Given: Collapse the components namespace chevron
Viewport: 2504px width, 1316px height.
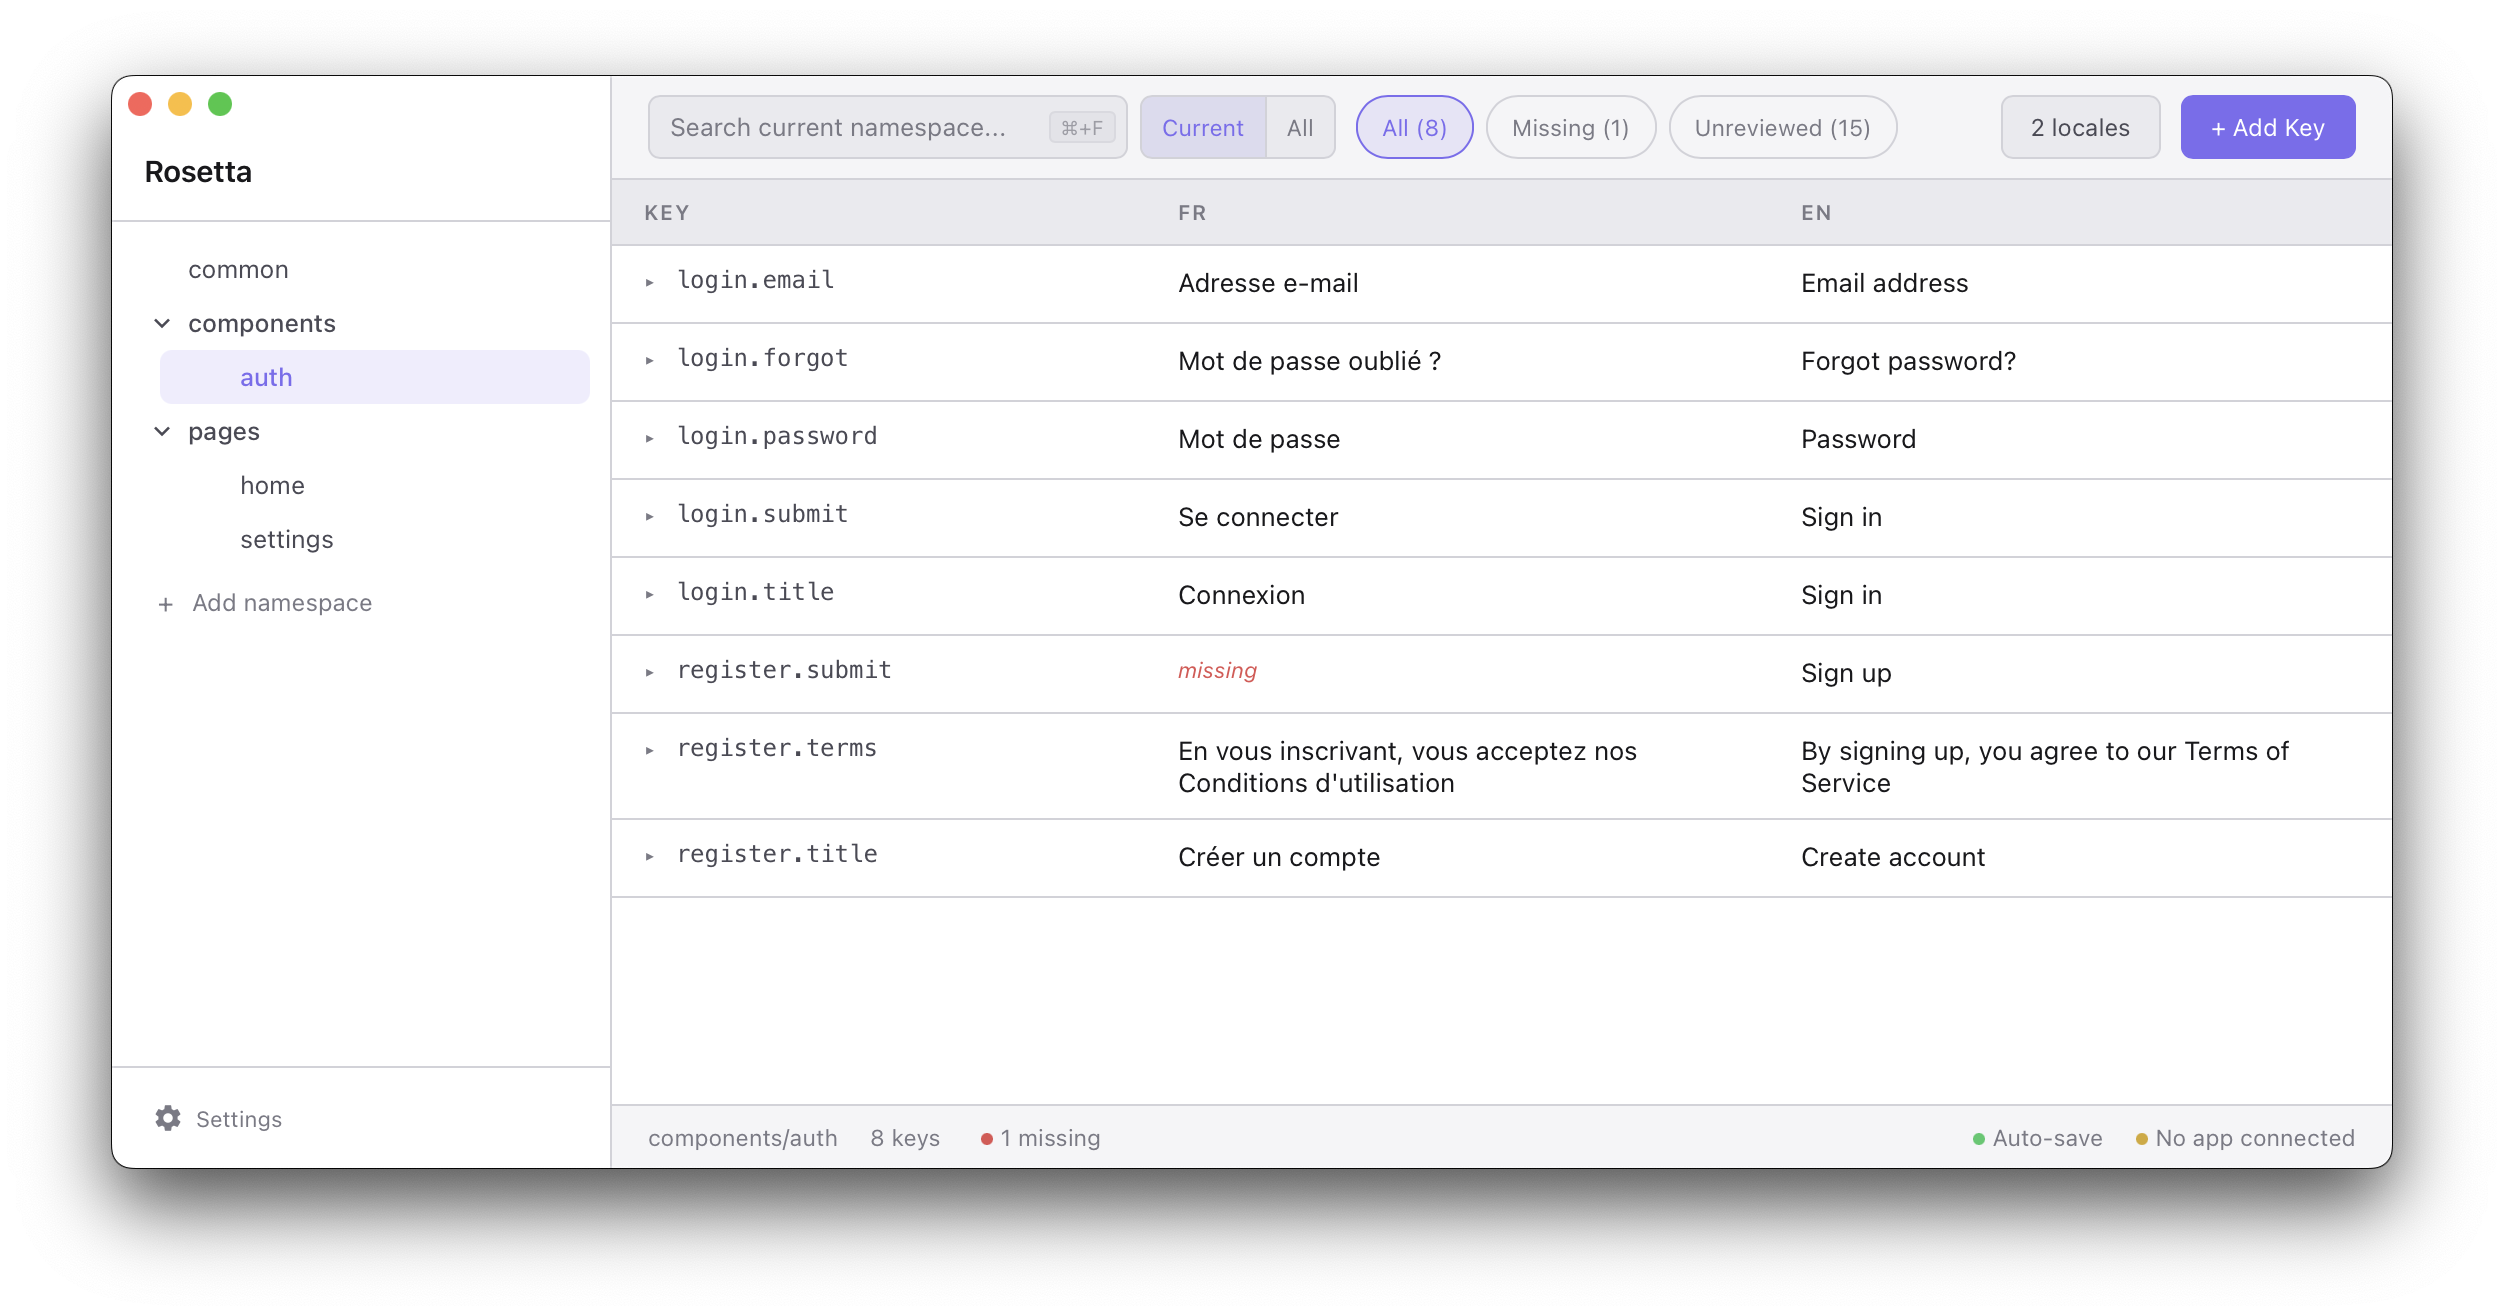Looking at the screenshot, I should pyautogui.click(x=162, y=323).
